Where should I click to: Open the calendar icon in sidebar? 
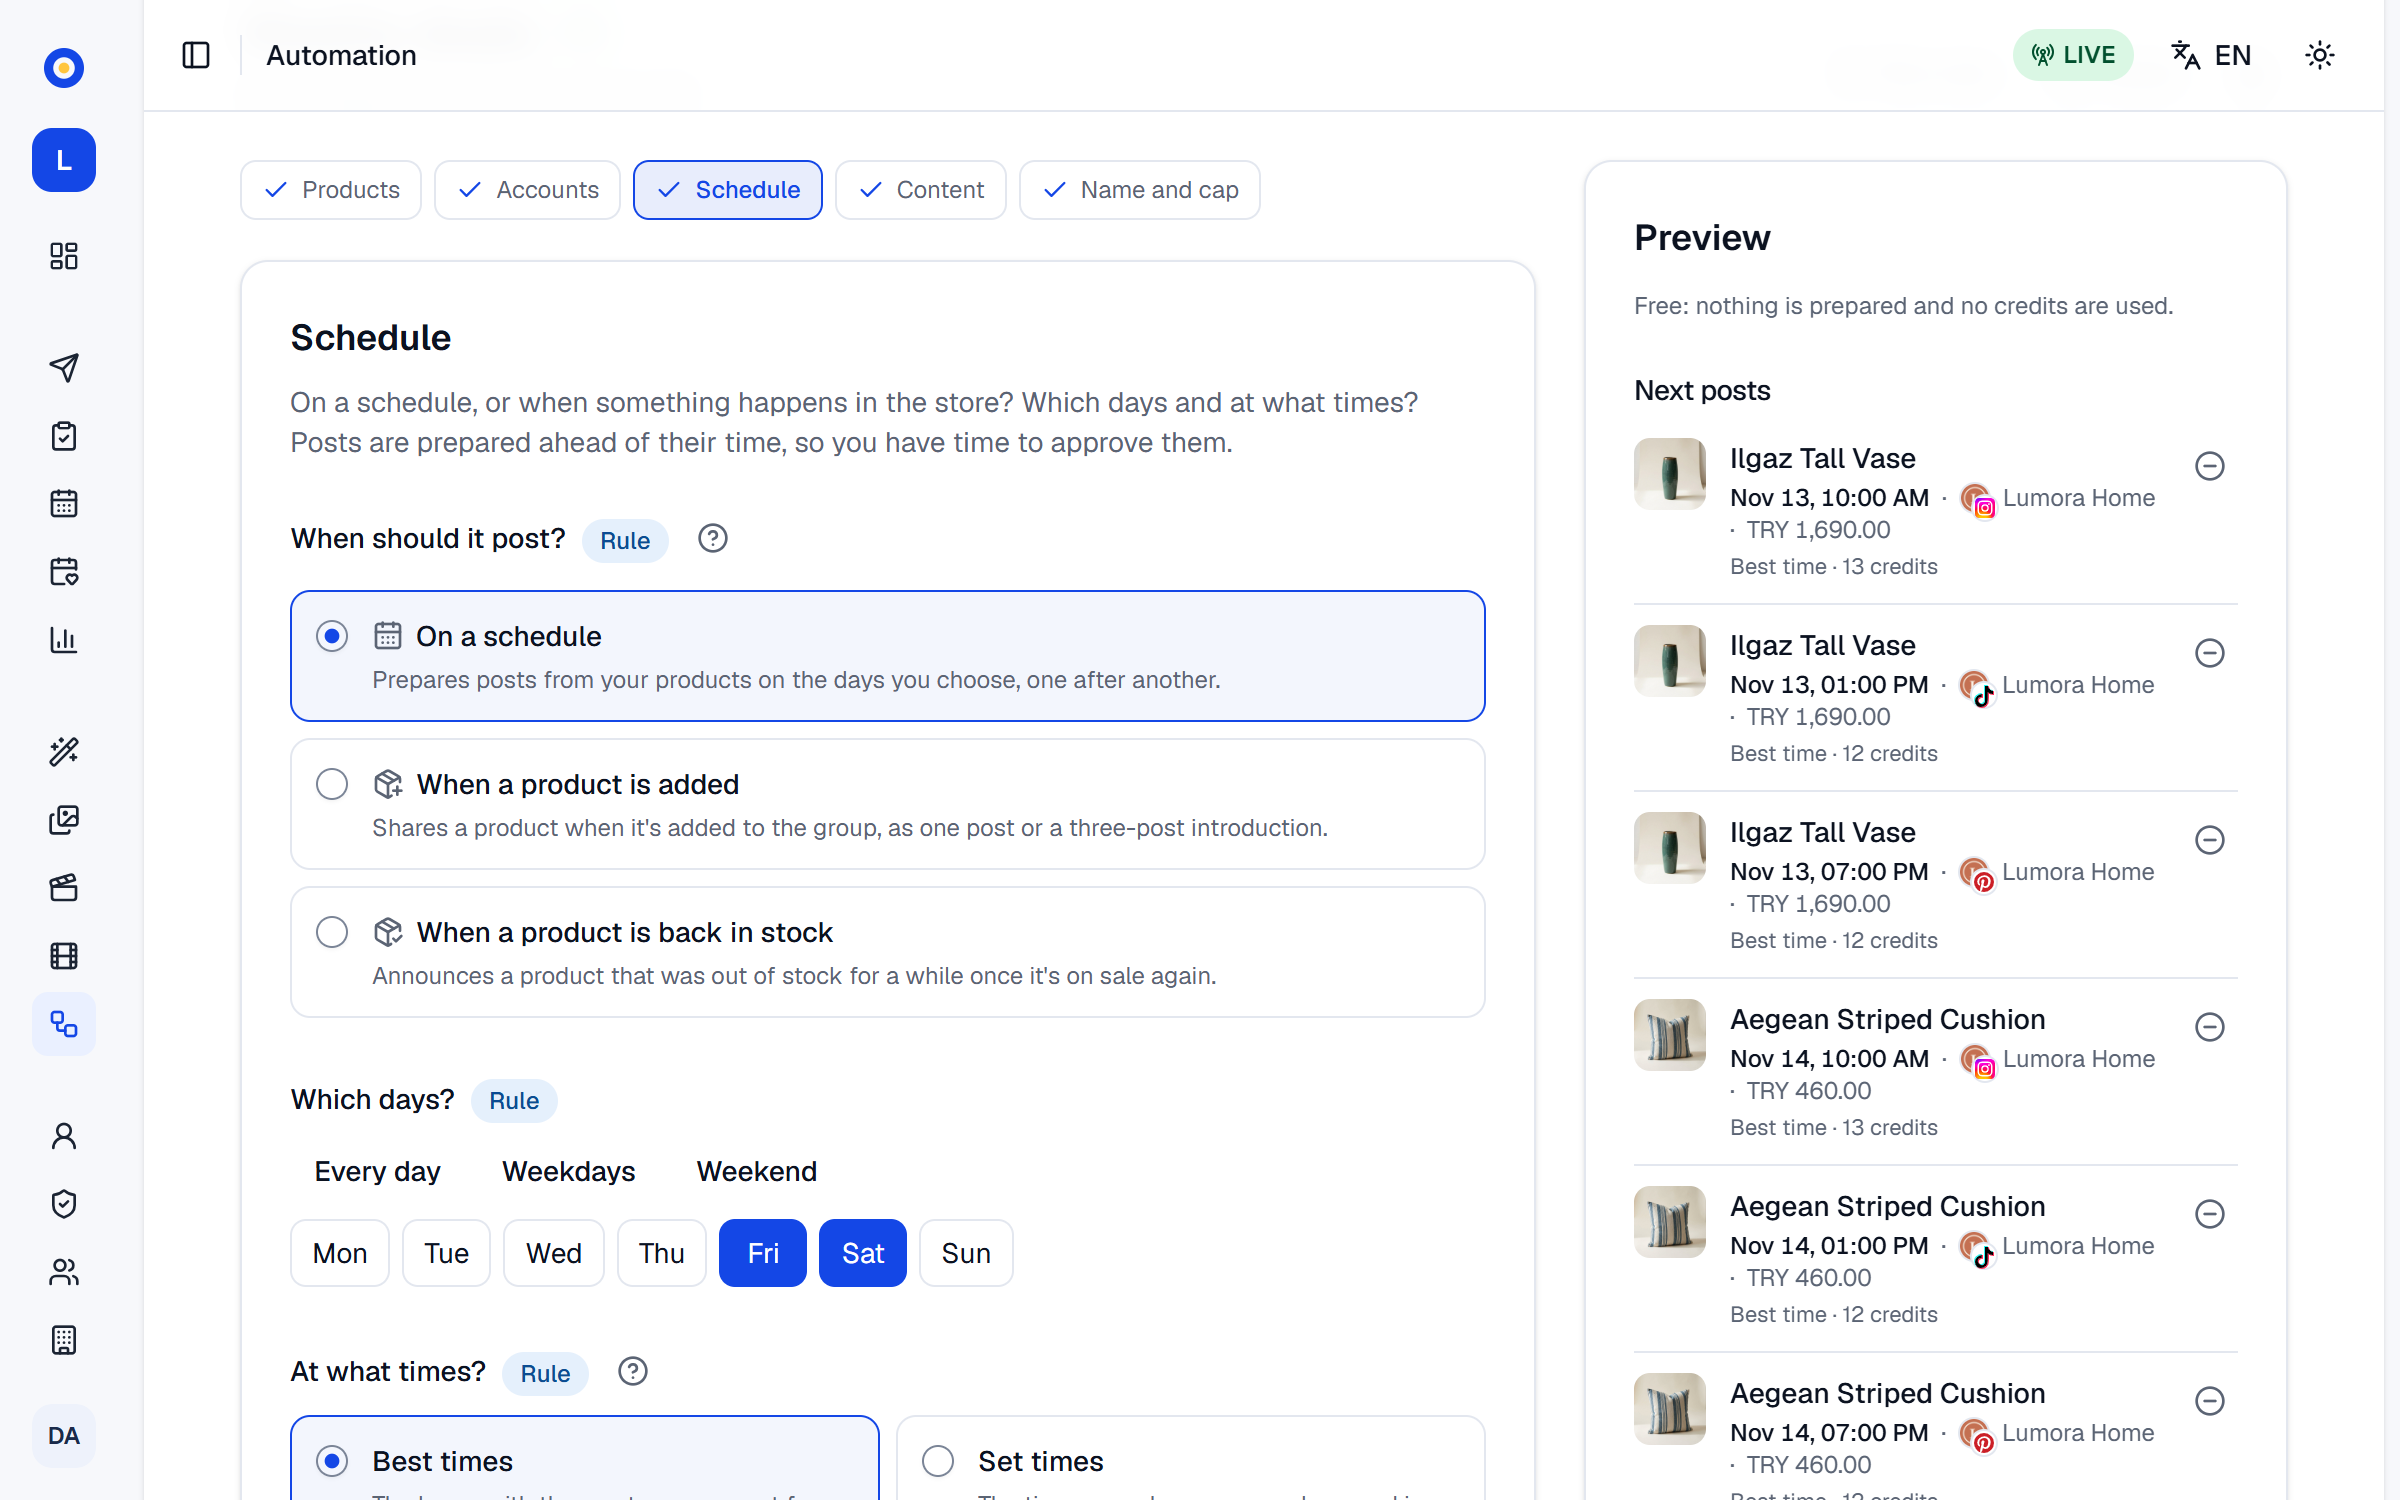coord(64,503)
